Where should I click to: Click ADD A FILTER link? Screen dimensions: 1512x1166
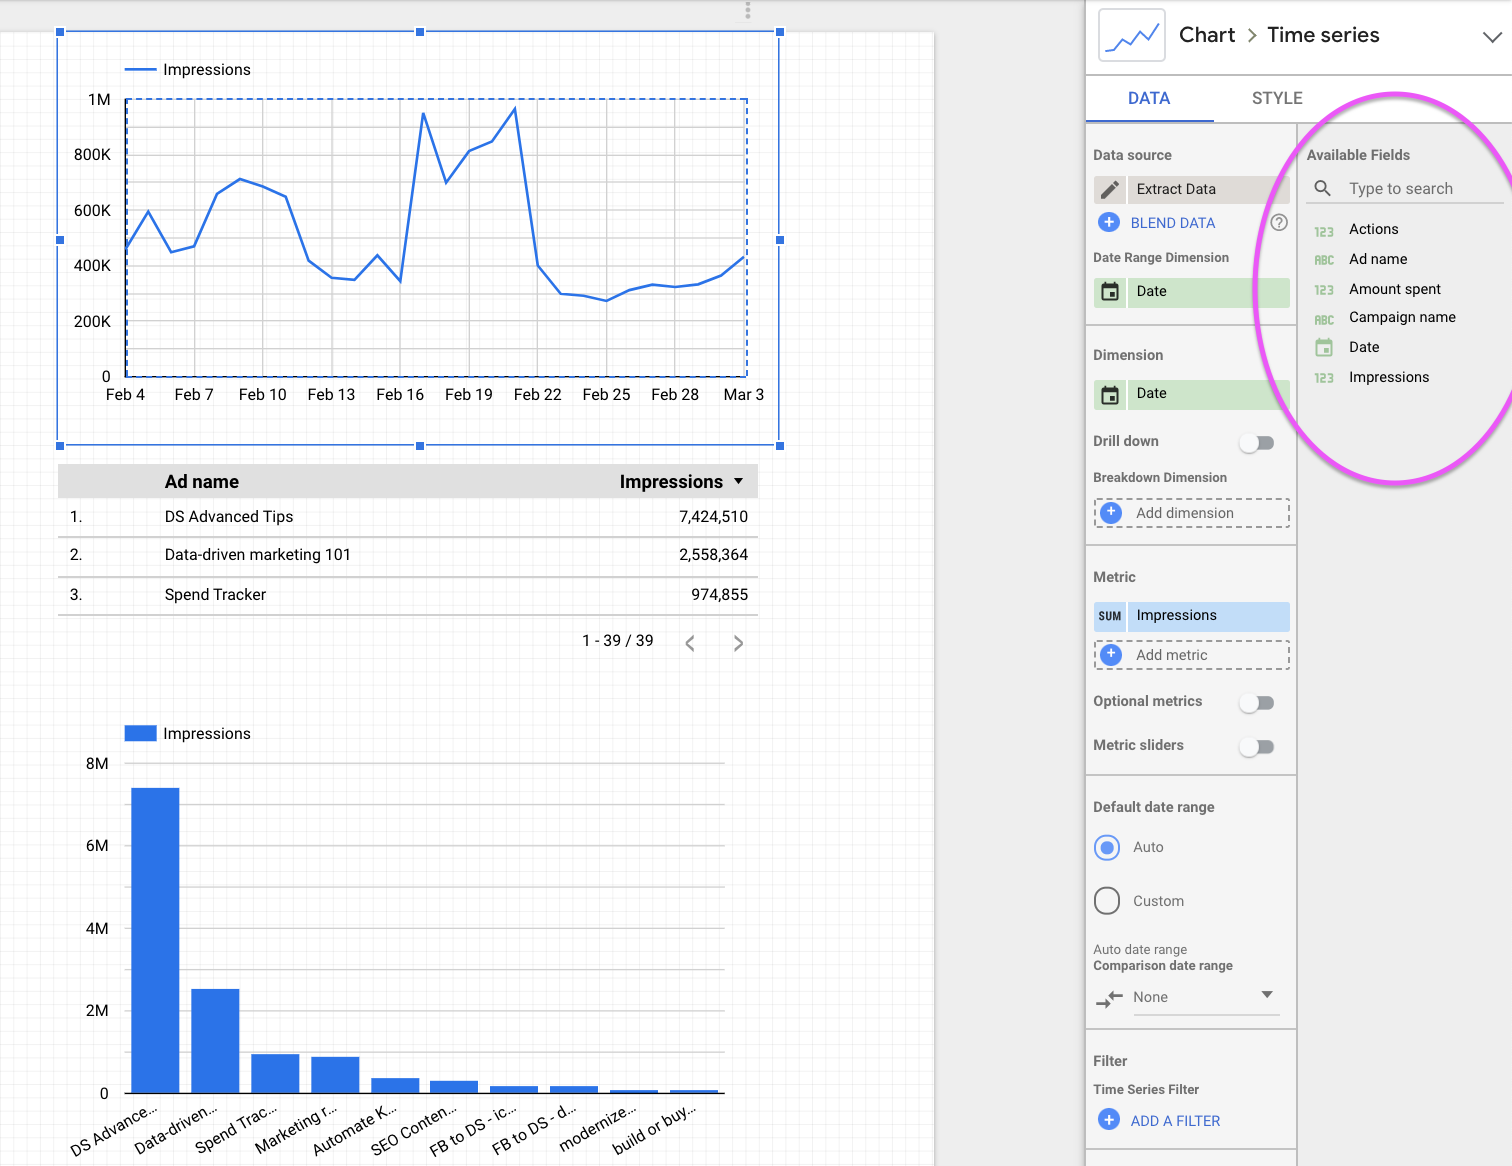point(1175,1121)
